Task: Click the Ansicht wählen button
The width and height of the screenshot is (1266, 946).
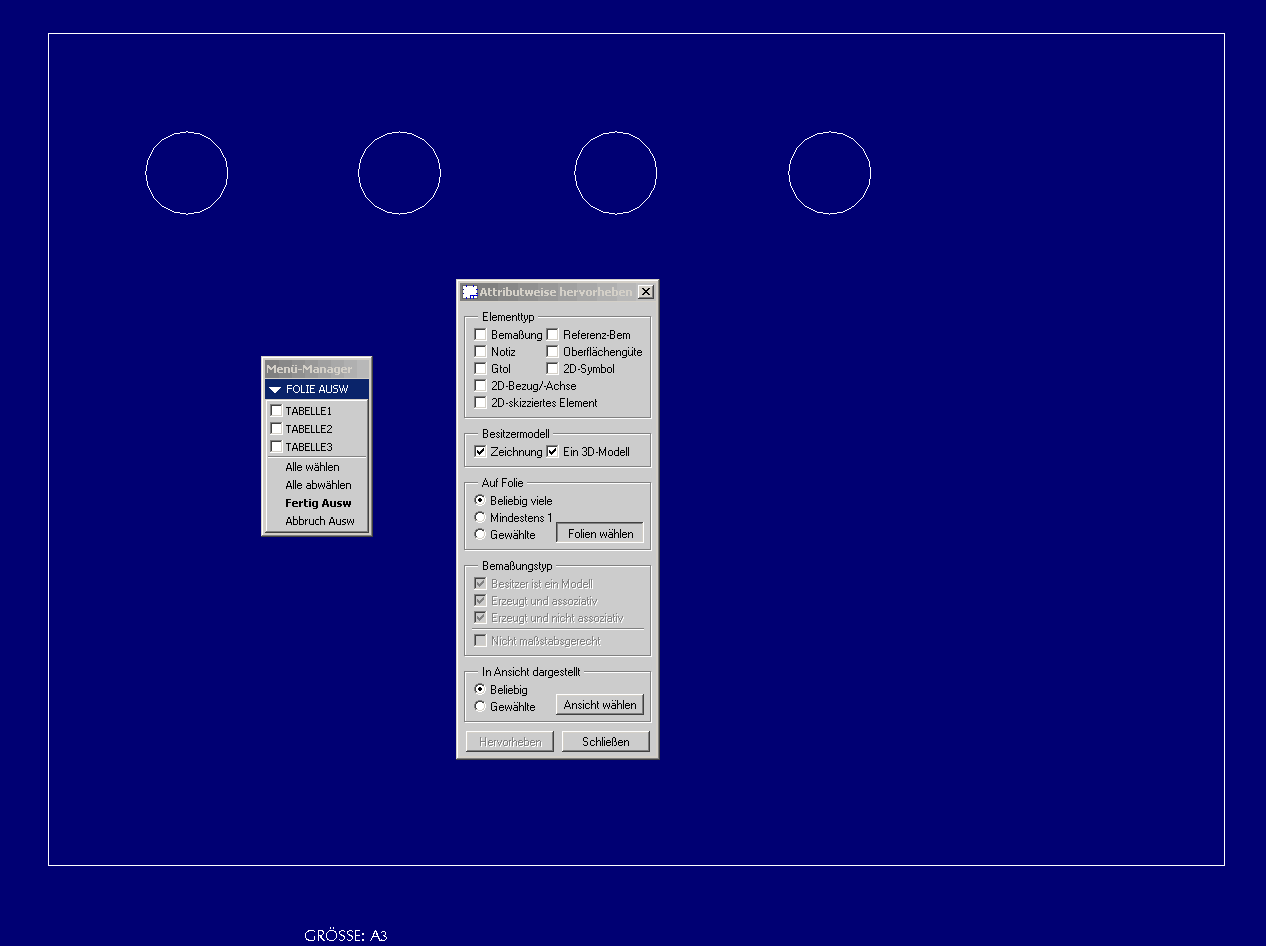Action: (x=600, y=704)
